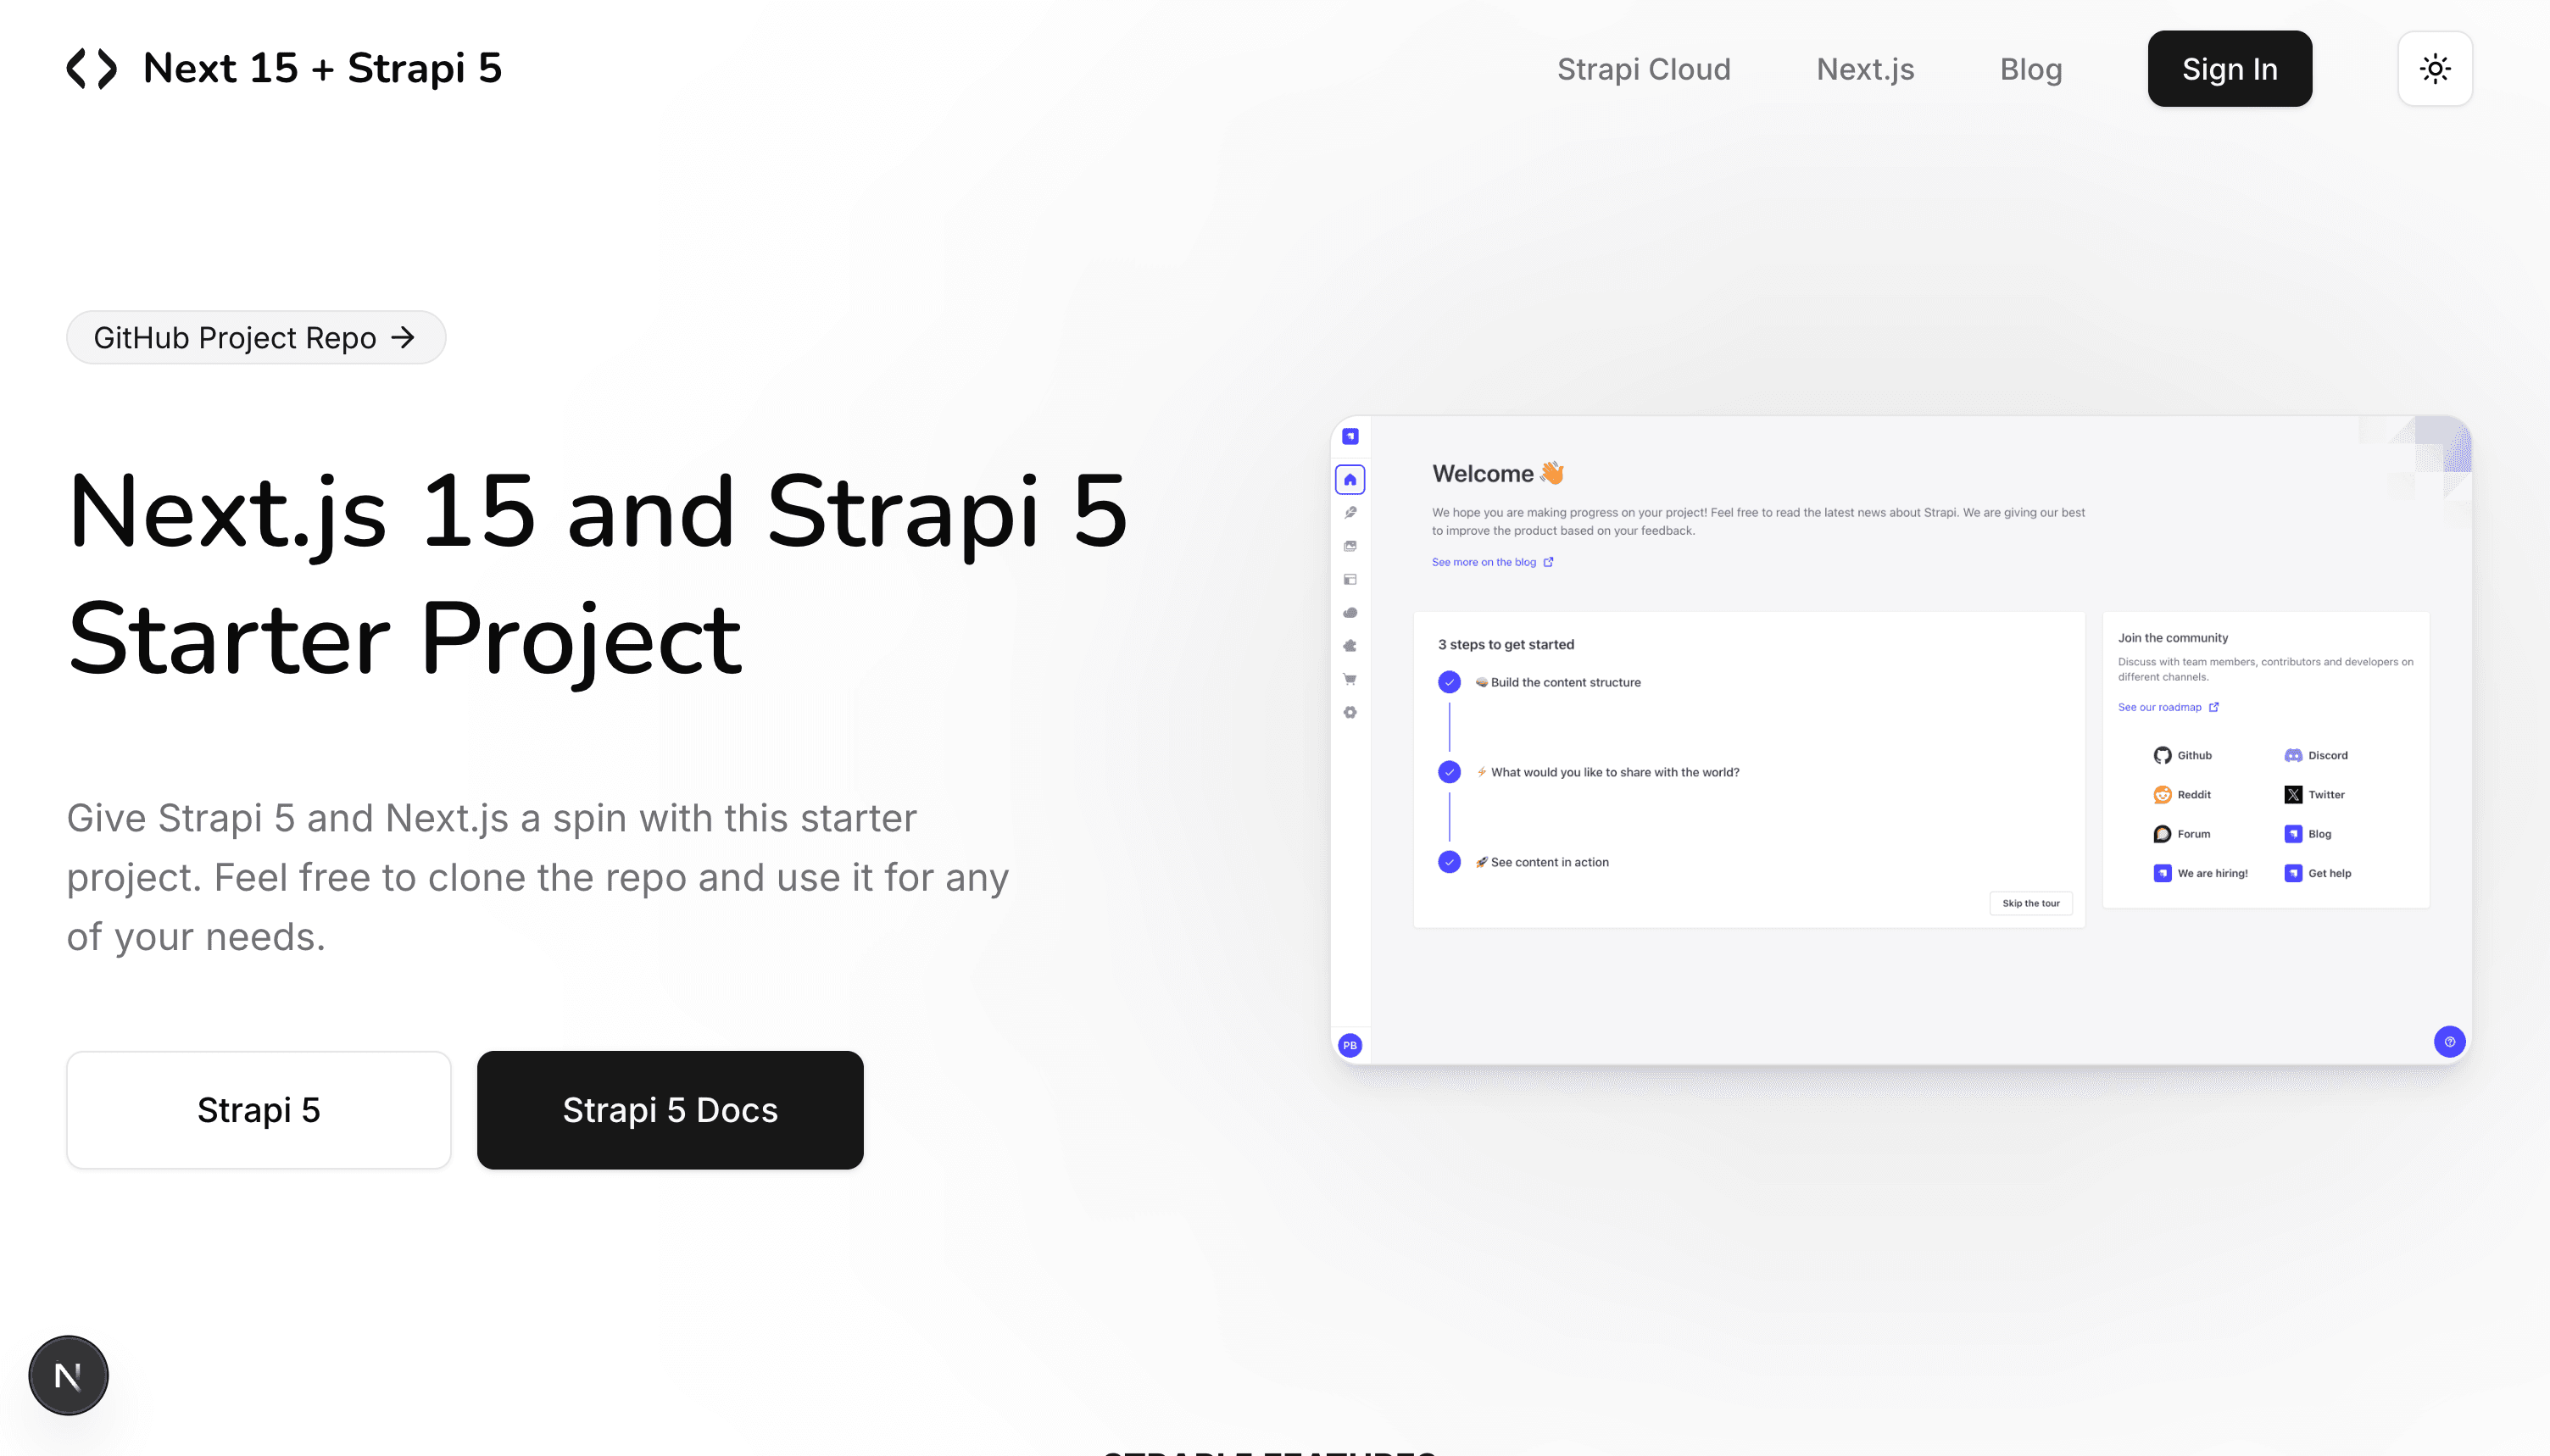Click 'Skip the tour' in the preview
This screenshot has height=1456, width=2550.
[2030, 903]
